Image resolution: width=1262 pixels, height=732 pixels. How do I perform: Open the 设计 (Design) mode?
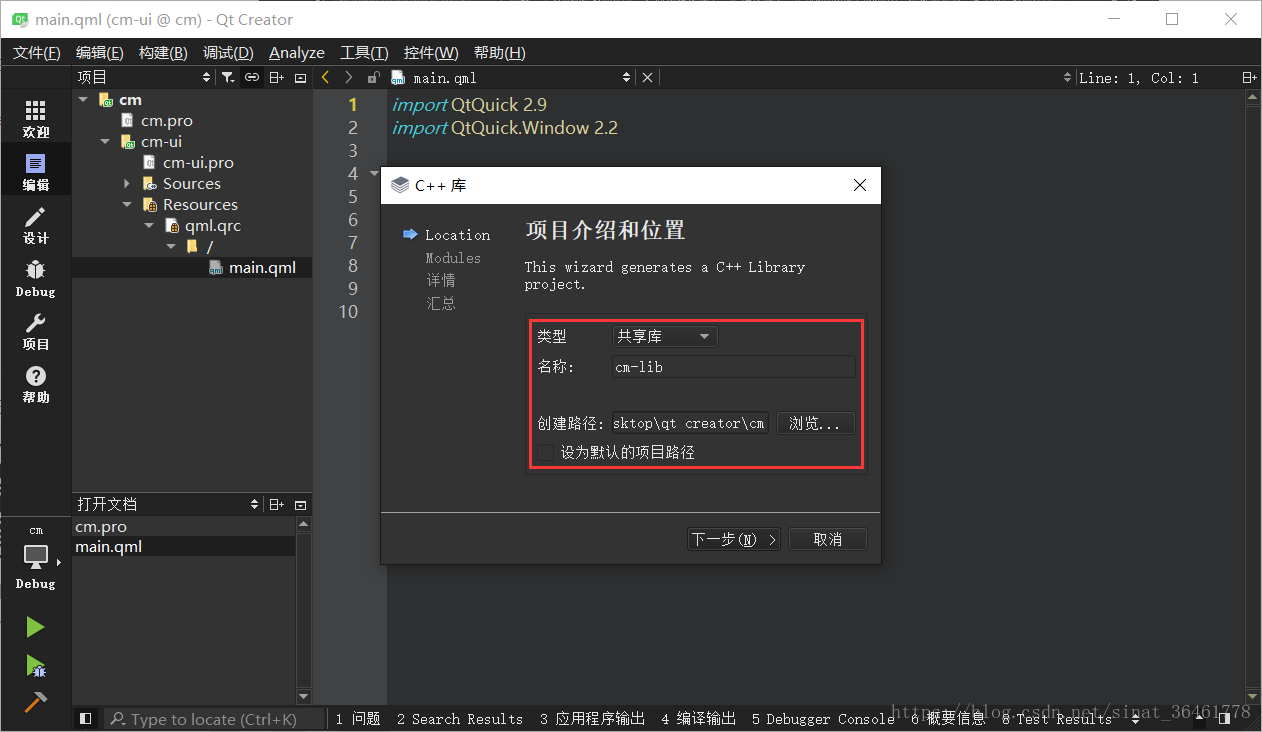(x=36, y=225)
